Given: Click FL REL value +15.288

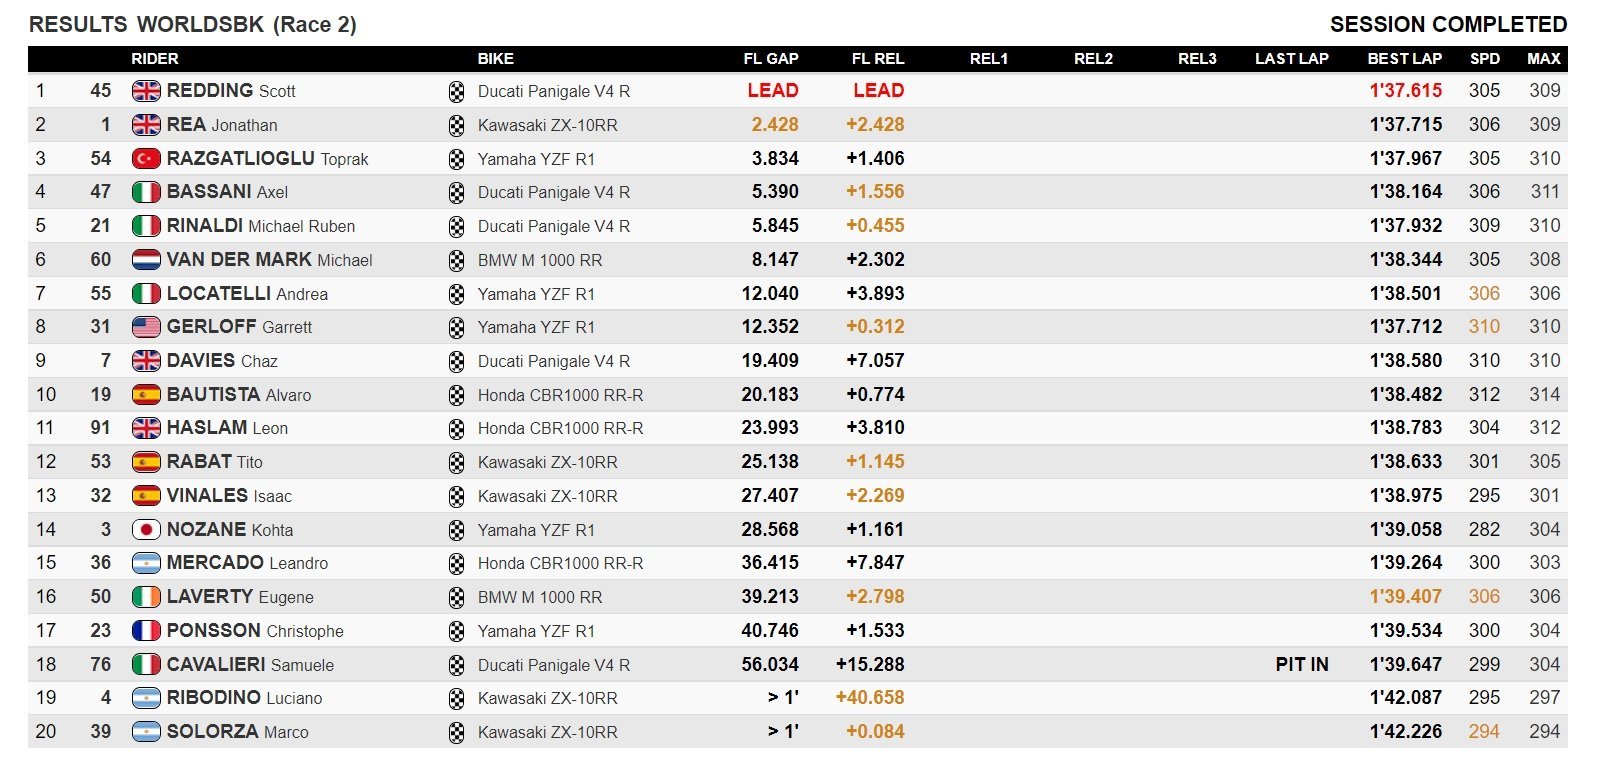Looking at the screenshot, I should coord(870,665).
